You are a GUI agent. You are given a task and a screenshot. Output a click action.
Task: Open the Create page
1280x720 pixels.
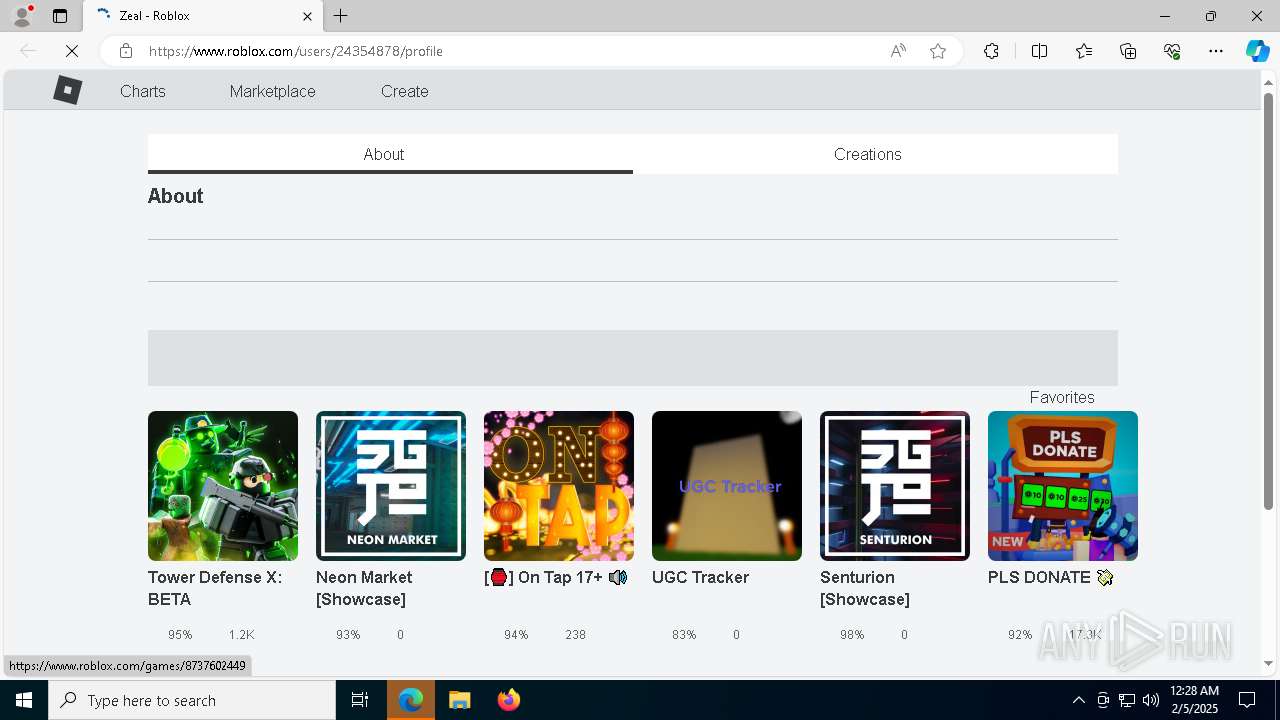(405, 91)
